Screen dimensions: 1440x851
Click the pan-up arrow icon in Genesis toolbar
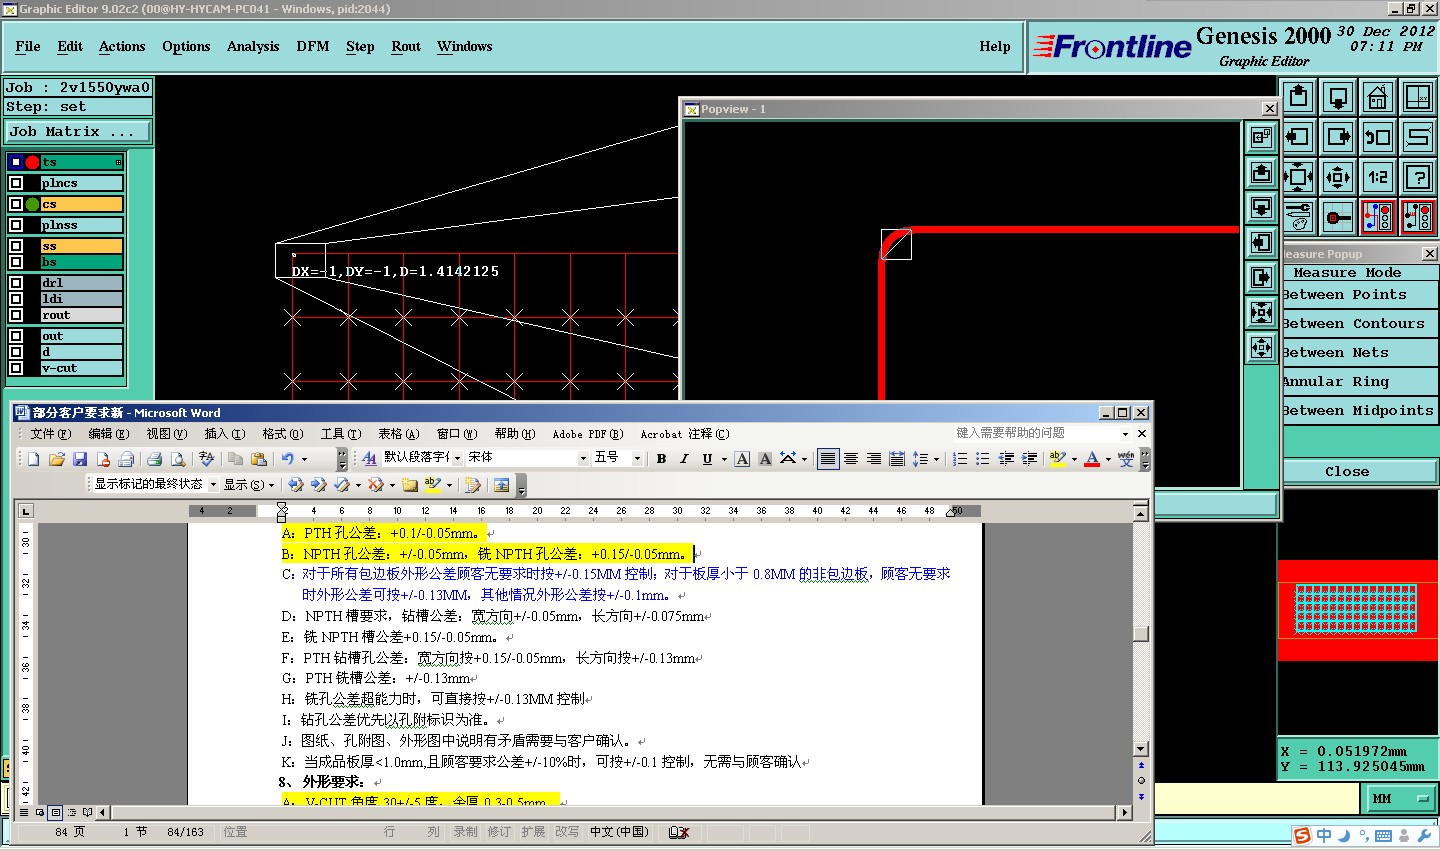click(1298, 97)
